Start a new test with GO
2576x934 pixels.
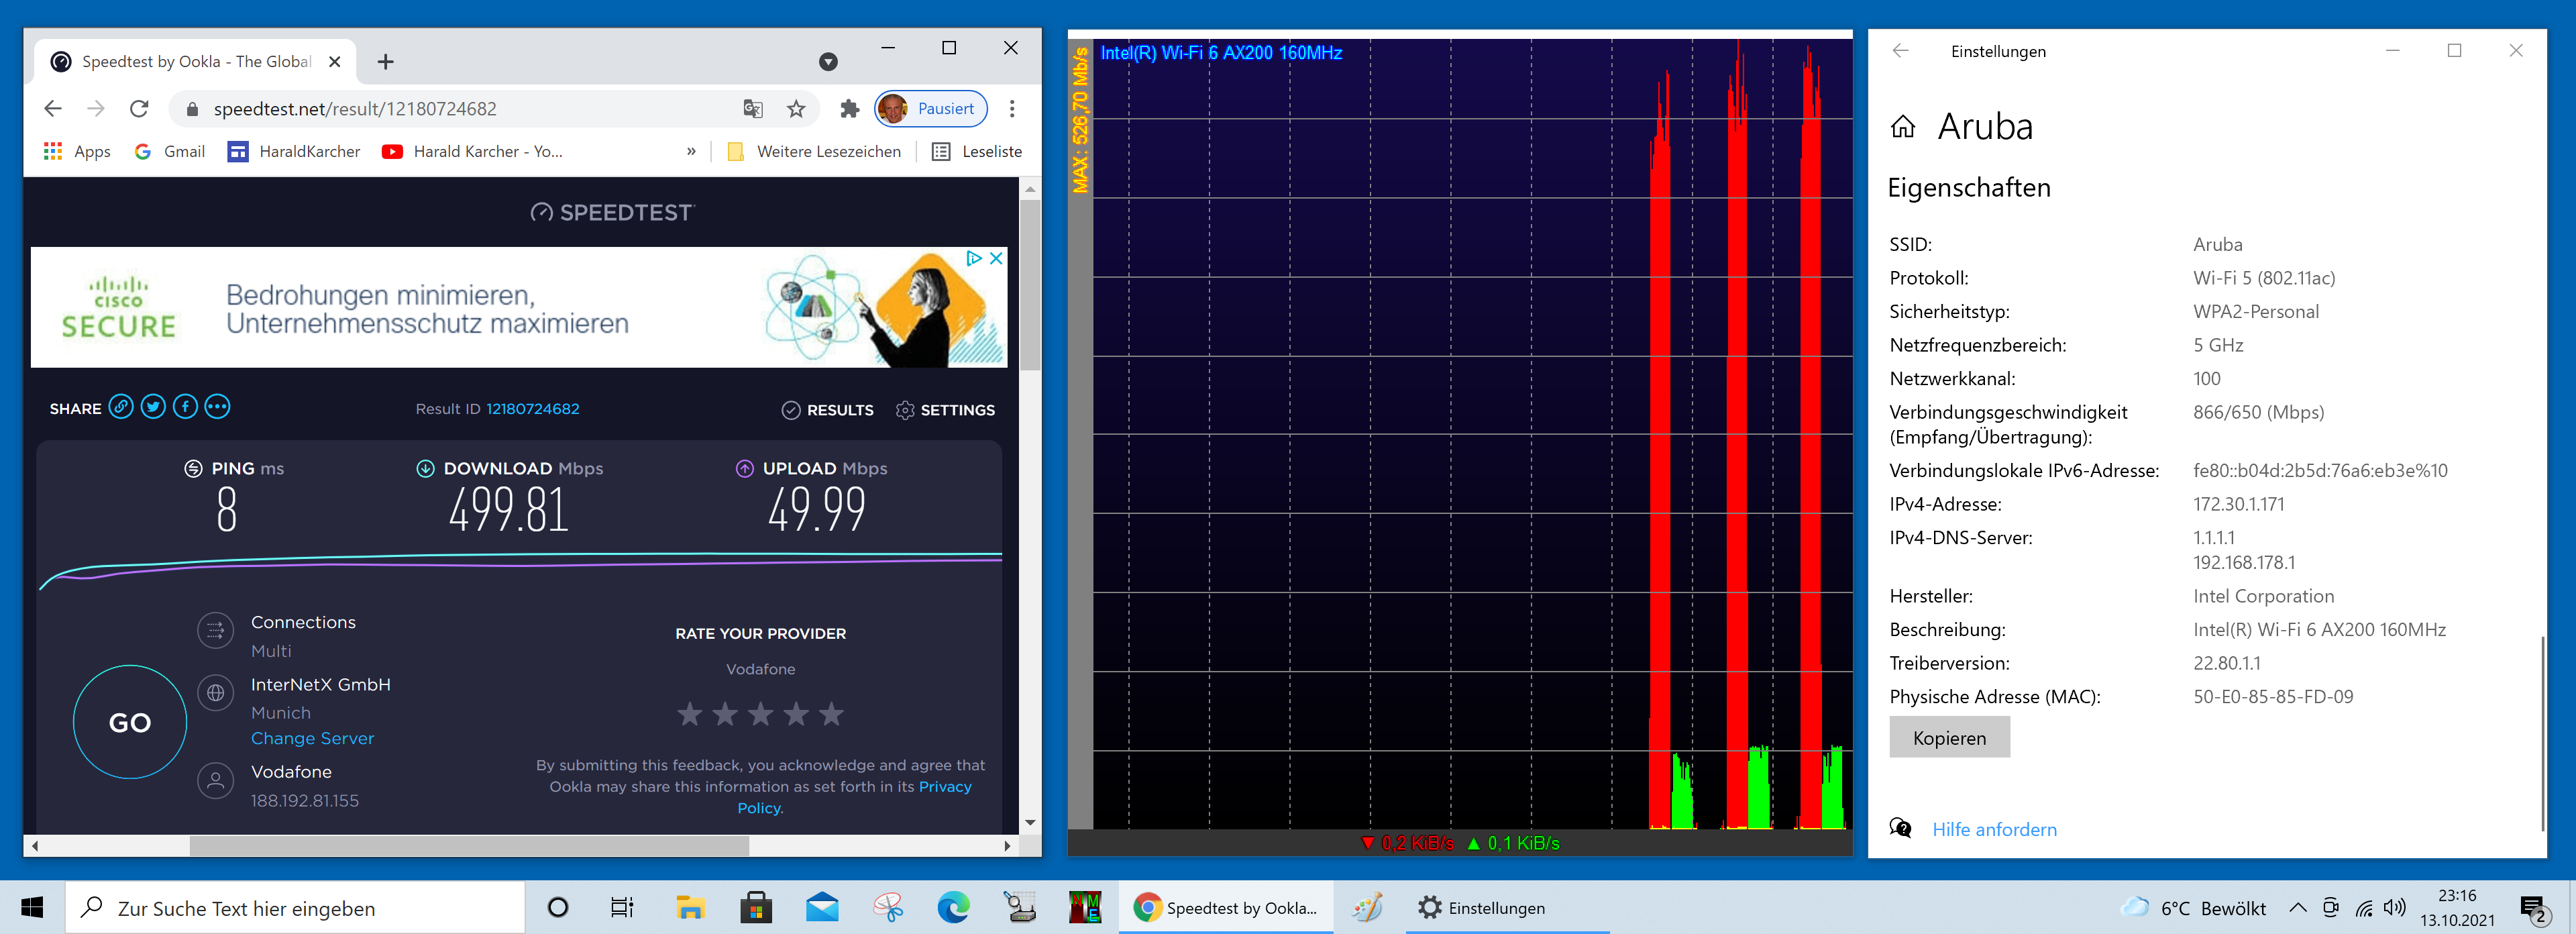click(x=130, y=722)
